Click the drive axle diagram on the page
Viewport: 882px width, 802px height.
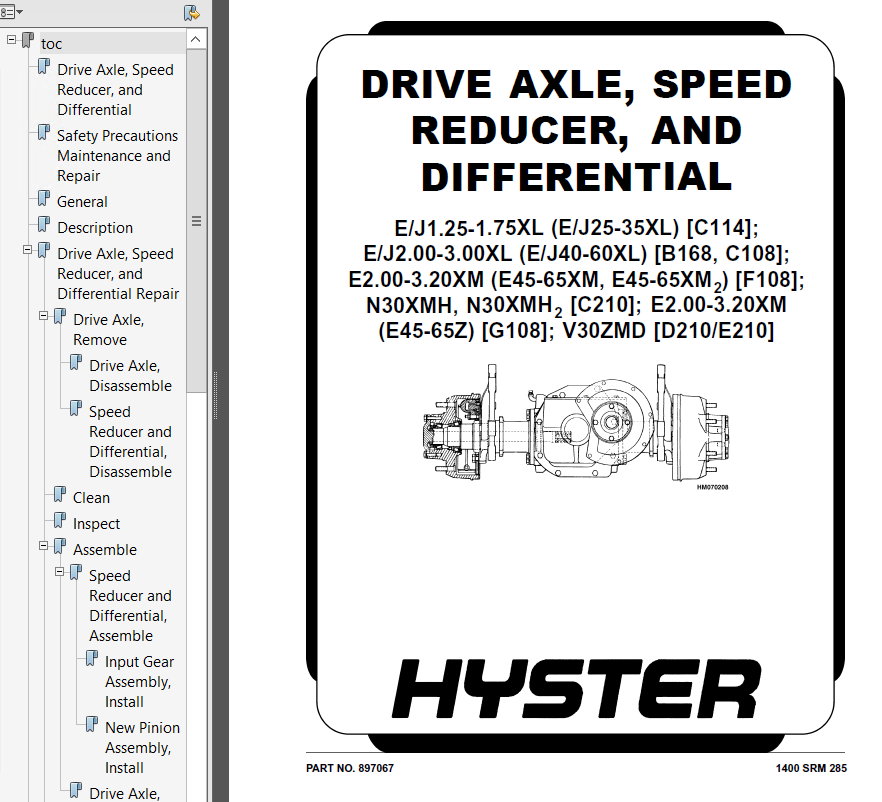(575, 423)
